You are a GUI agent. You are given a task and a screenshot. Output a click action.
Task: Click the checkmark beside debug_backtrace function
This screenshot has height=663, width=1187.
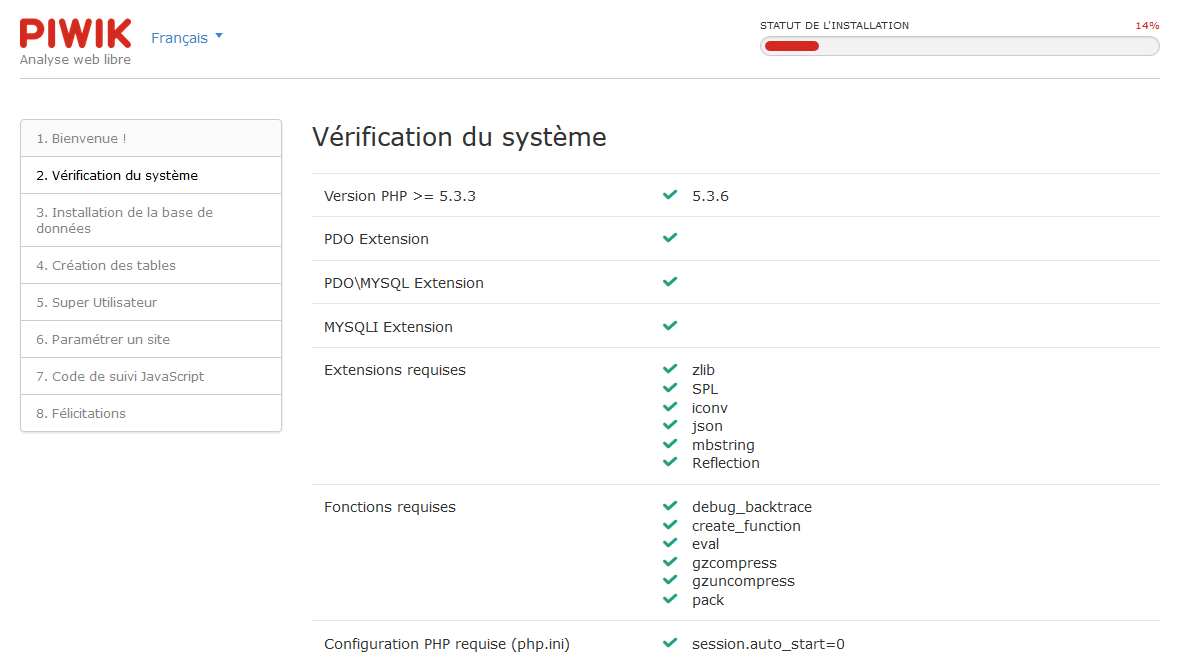(x=670, y=506)
